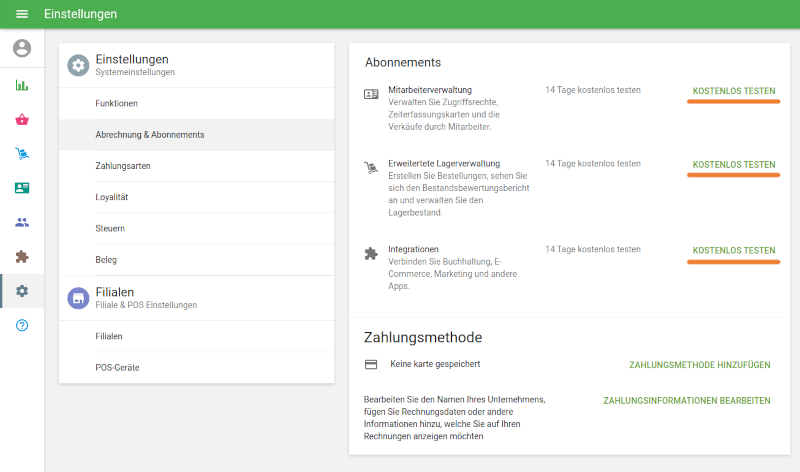Click the Einstellungen gear icon in panel

78,65
